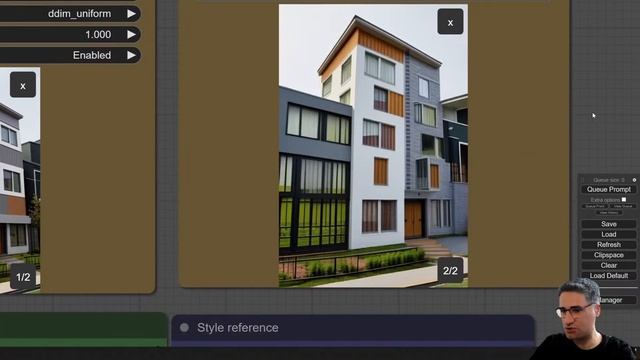This screenshot has height=360, width=640.
Task: Click the Load workflow button
Action: tap(609, 234)
